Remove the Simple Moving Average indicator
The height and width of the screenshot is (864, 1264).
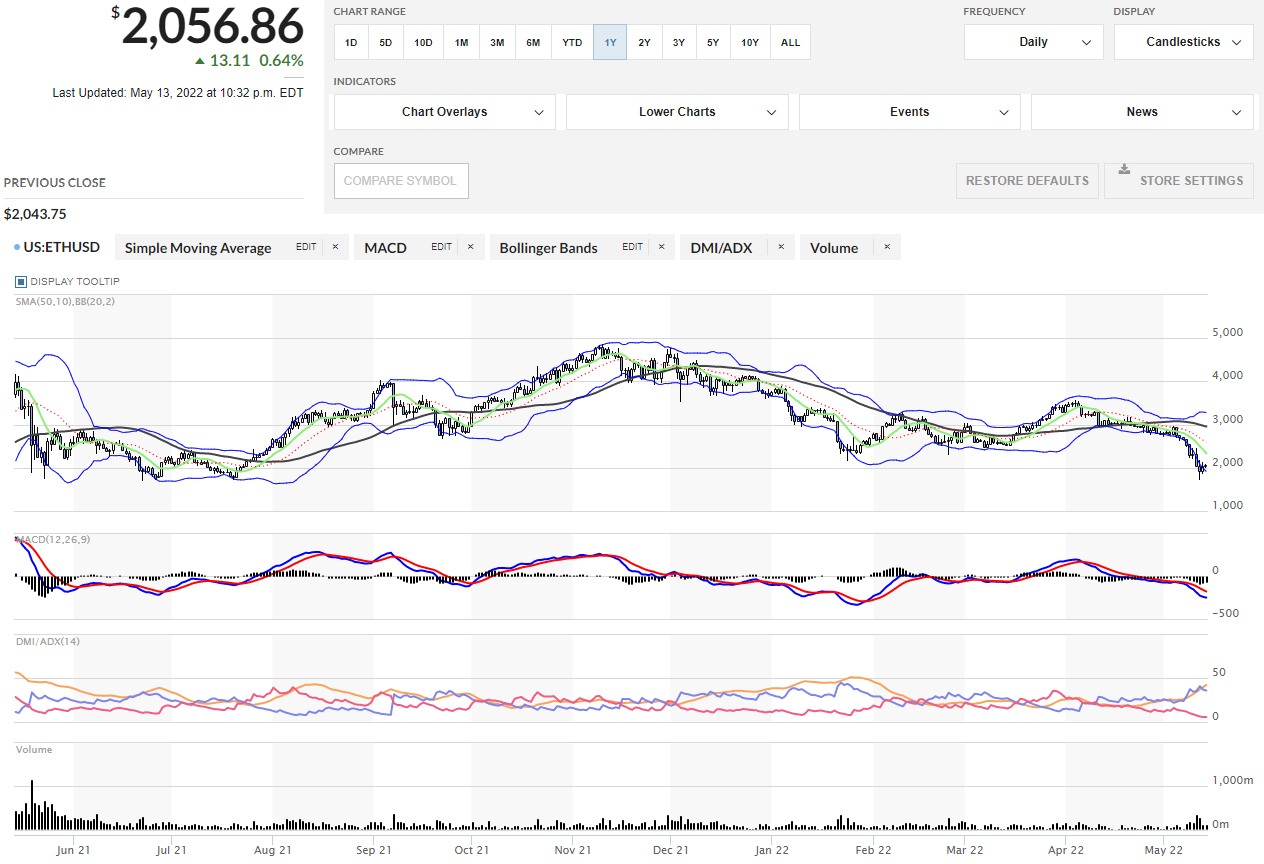tap(335, 247)
